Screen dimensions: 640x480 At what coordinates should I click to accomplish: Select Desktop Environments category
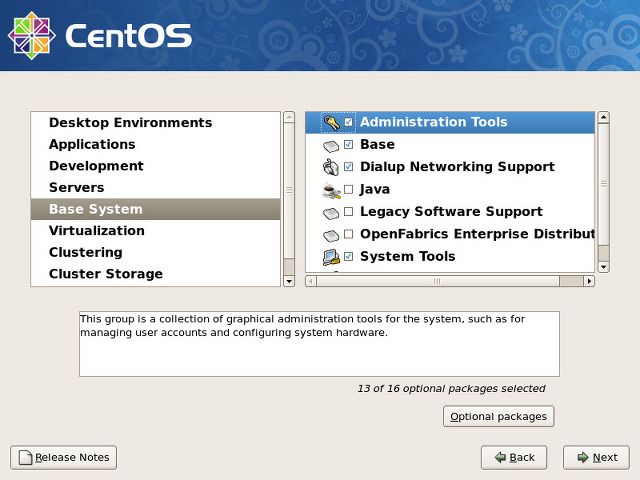click(156, 122)
